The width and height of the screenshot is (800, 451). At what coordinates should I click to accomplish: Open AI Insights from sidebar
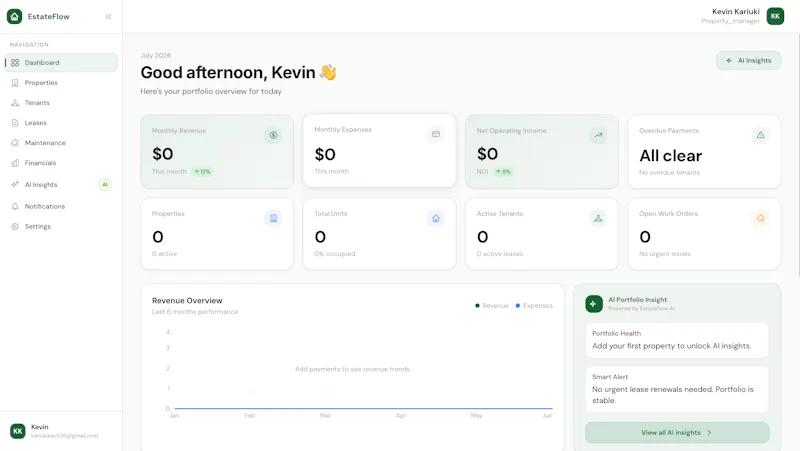[x=61, y=185]
